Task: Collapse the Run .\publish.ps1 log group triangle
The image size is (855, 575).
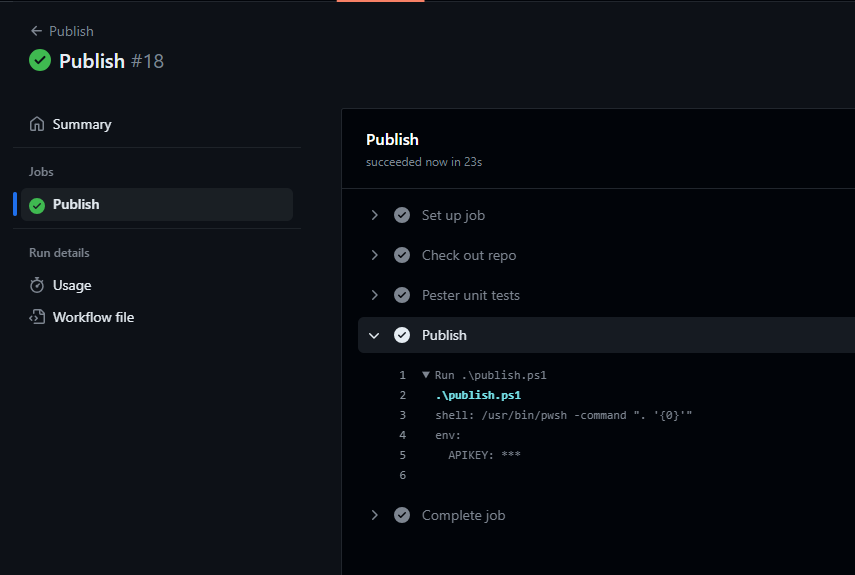Action: (426, 375)
